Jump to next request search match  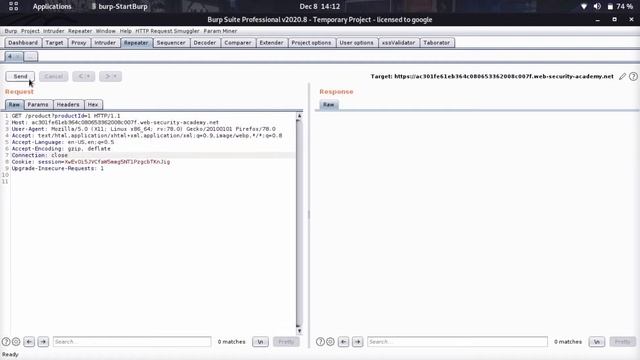43,342
